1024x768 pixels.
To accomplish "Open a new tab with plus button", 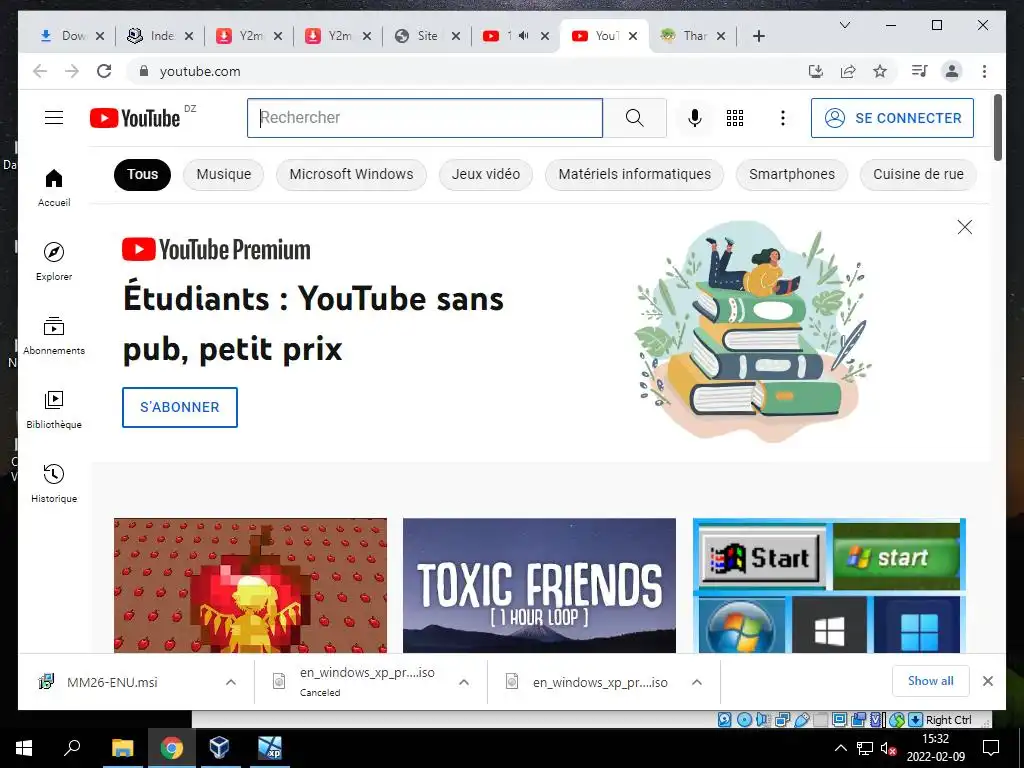I will pyautogui.click(x=758, y=36).
